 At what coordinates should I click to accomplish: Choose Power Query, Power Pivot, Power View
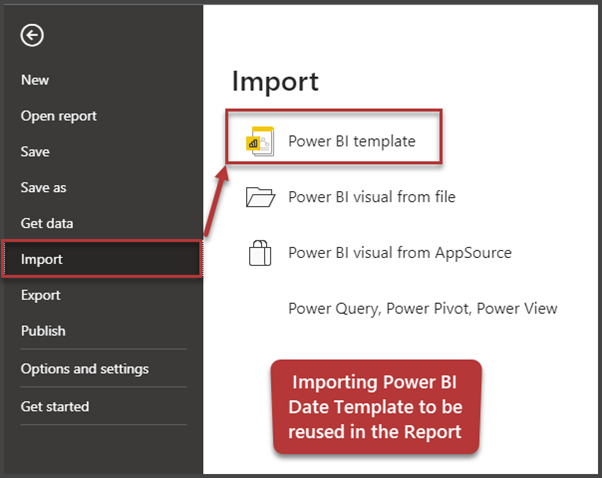[423, 309]
